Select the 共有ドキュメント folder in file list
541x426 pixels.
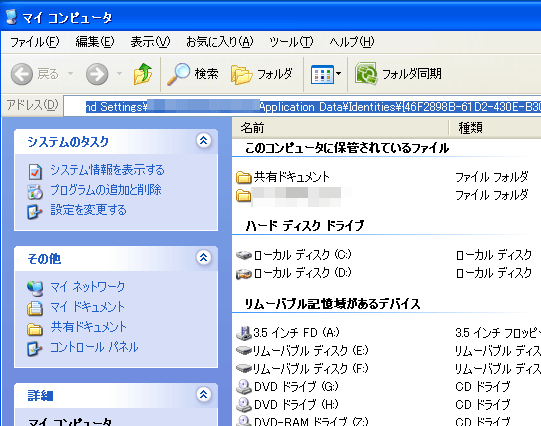(283, 177)
